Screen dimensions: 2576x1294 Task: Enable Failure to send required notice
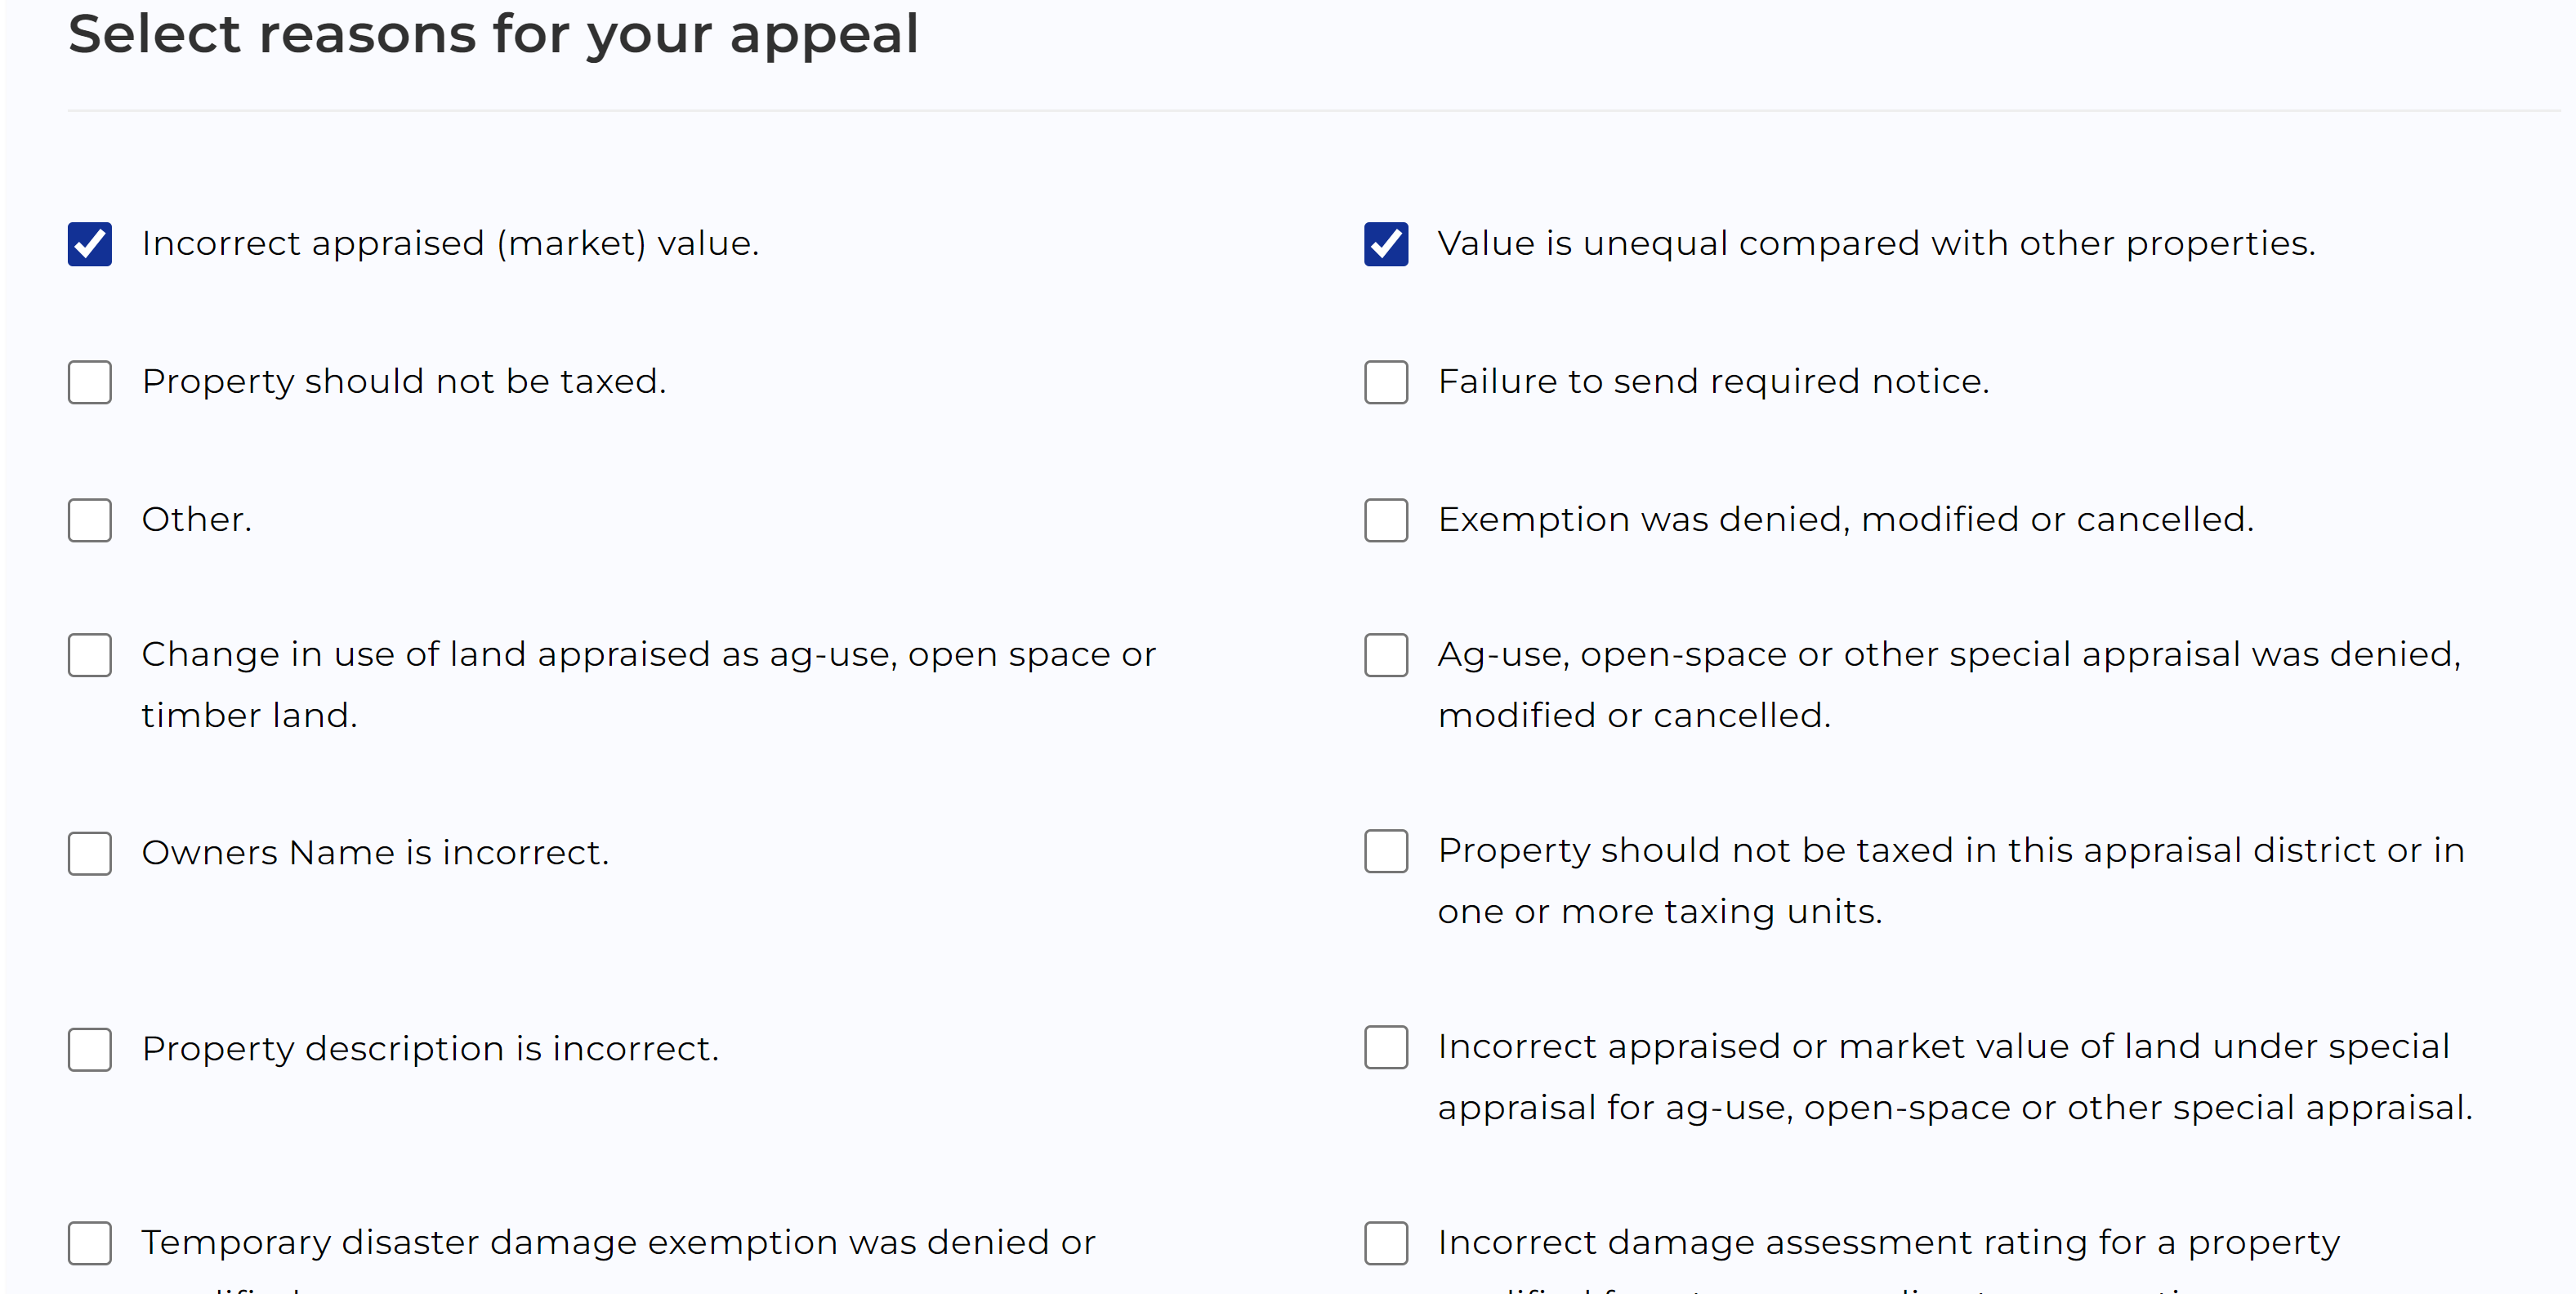(1386, 382)
